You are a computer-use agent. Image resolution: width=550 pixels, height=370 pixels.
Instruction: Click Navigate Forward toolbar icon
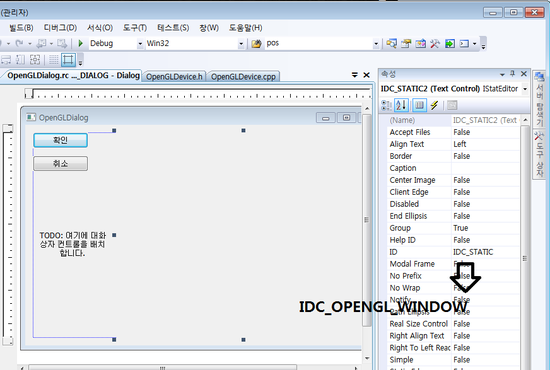(62, 43)
